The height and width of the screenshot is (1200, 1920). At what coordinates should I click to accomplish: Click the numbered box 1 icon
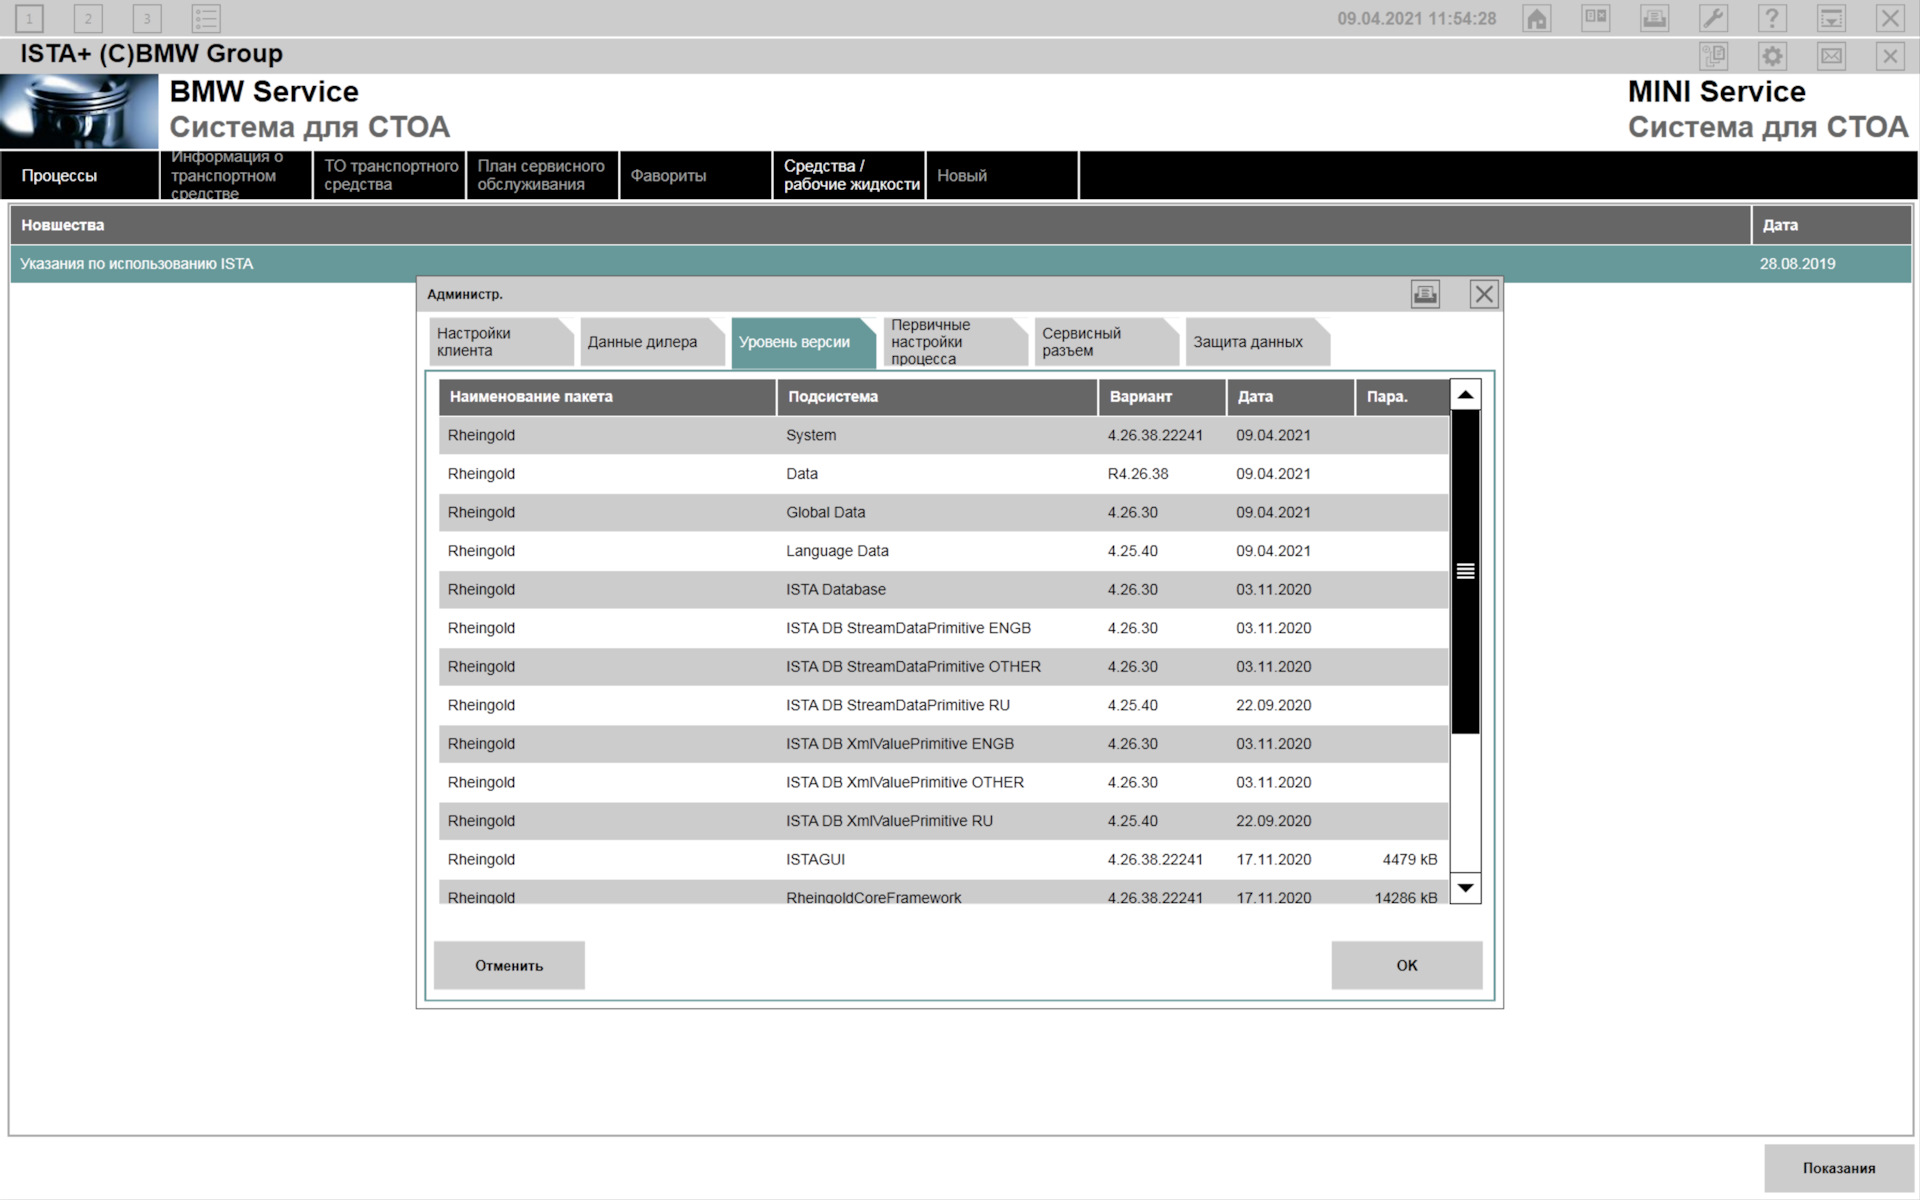[x=29, y=18]
